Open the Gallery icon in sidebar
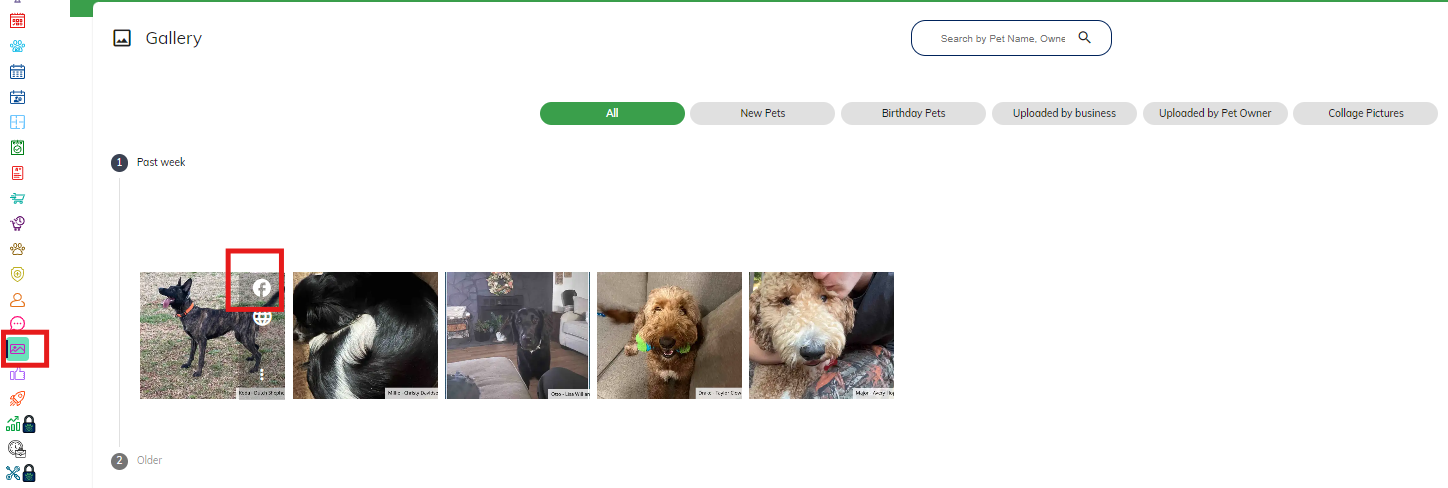The image size is (1448, 488). click(18, 349)
